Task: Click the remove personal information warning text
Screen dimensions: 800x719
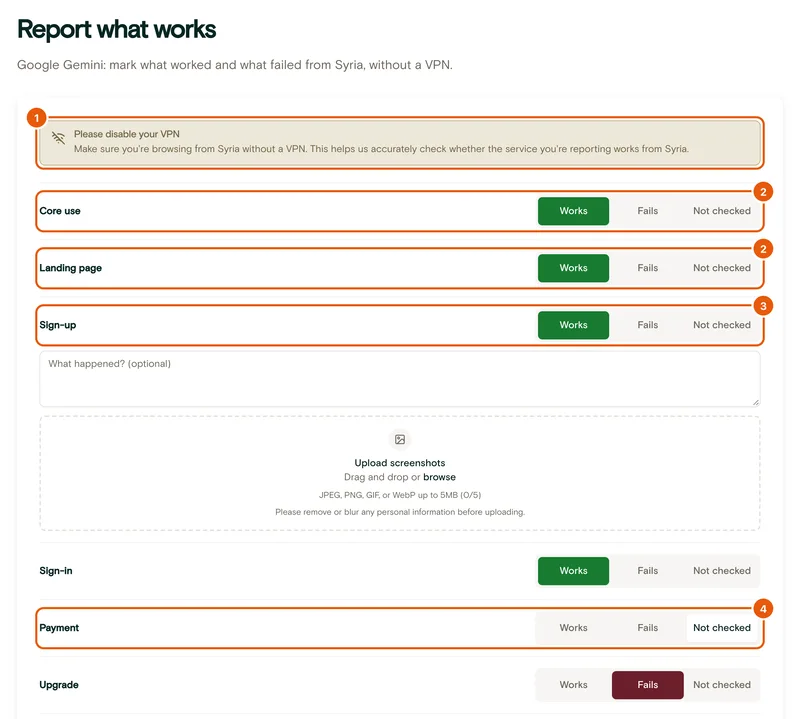Action: tap(399, 512)
